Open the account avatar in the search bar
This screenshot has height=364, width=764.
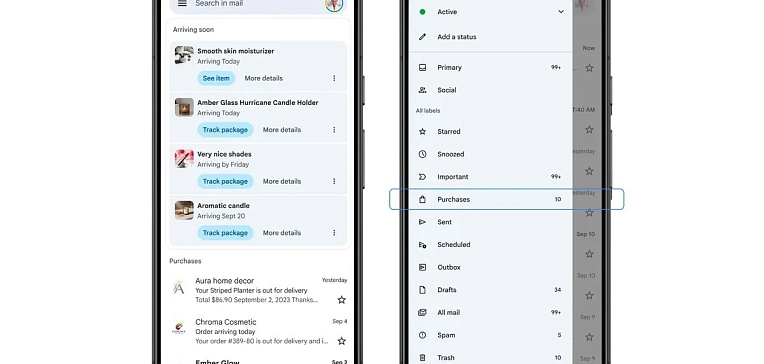click(x=334, y=4)
